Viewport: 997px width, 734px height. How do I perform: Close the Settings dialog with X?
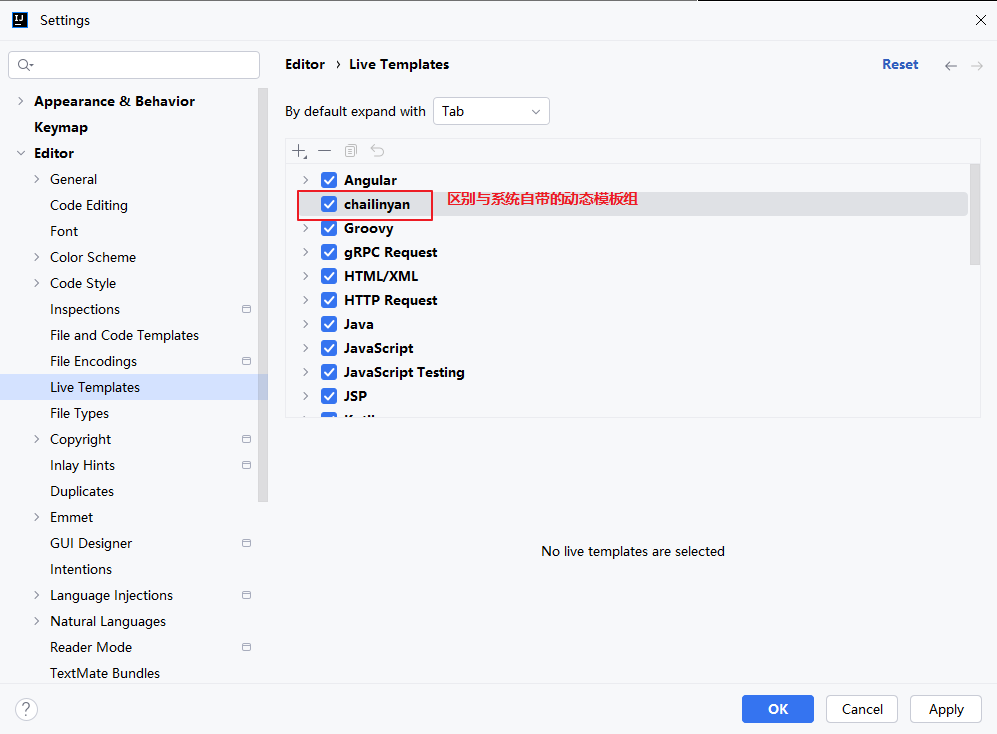coord(980,20)
